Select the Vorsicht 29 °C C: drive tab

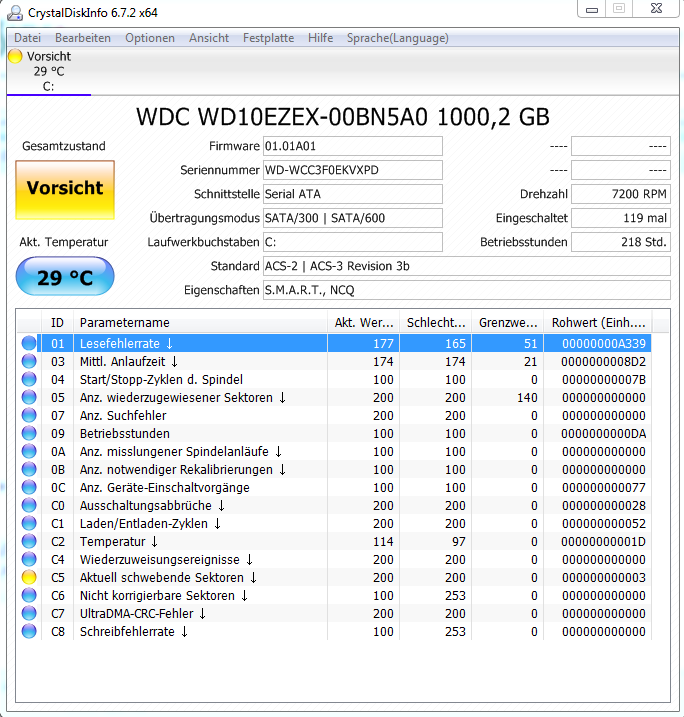[49, 71]
